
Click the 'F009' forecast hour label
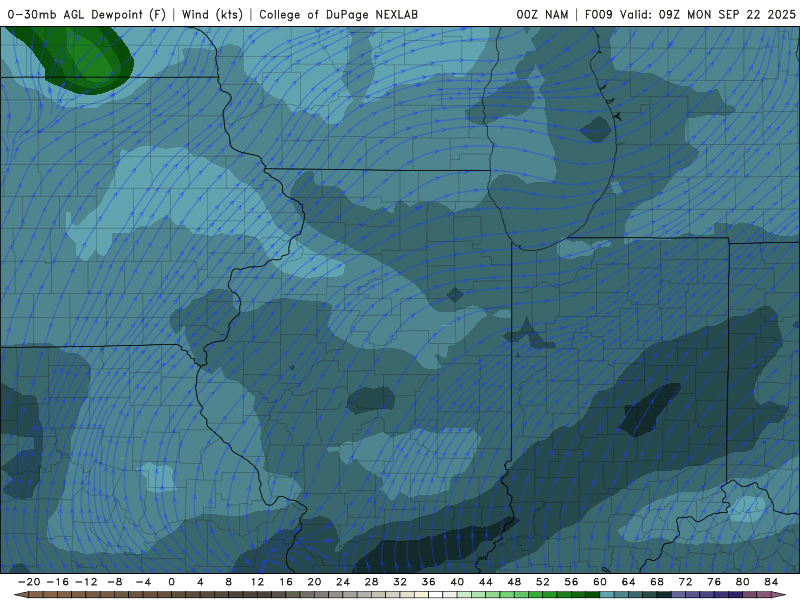[x=598, y=14]
